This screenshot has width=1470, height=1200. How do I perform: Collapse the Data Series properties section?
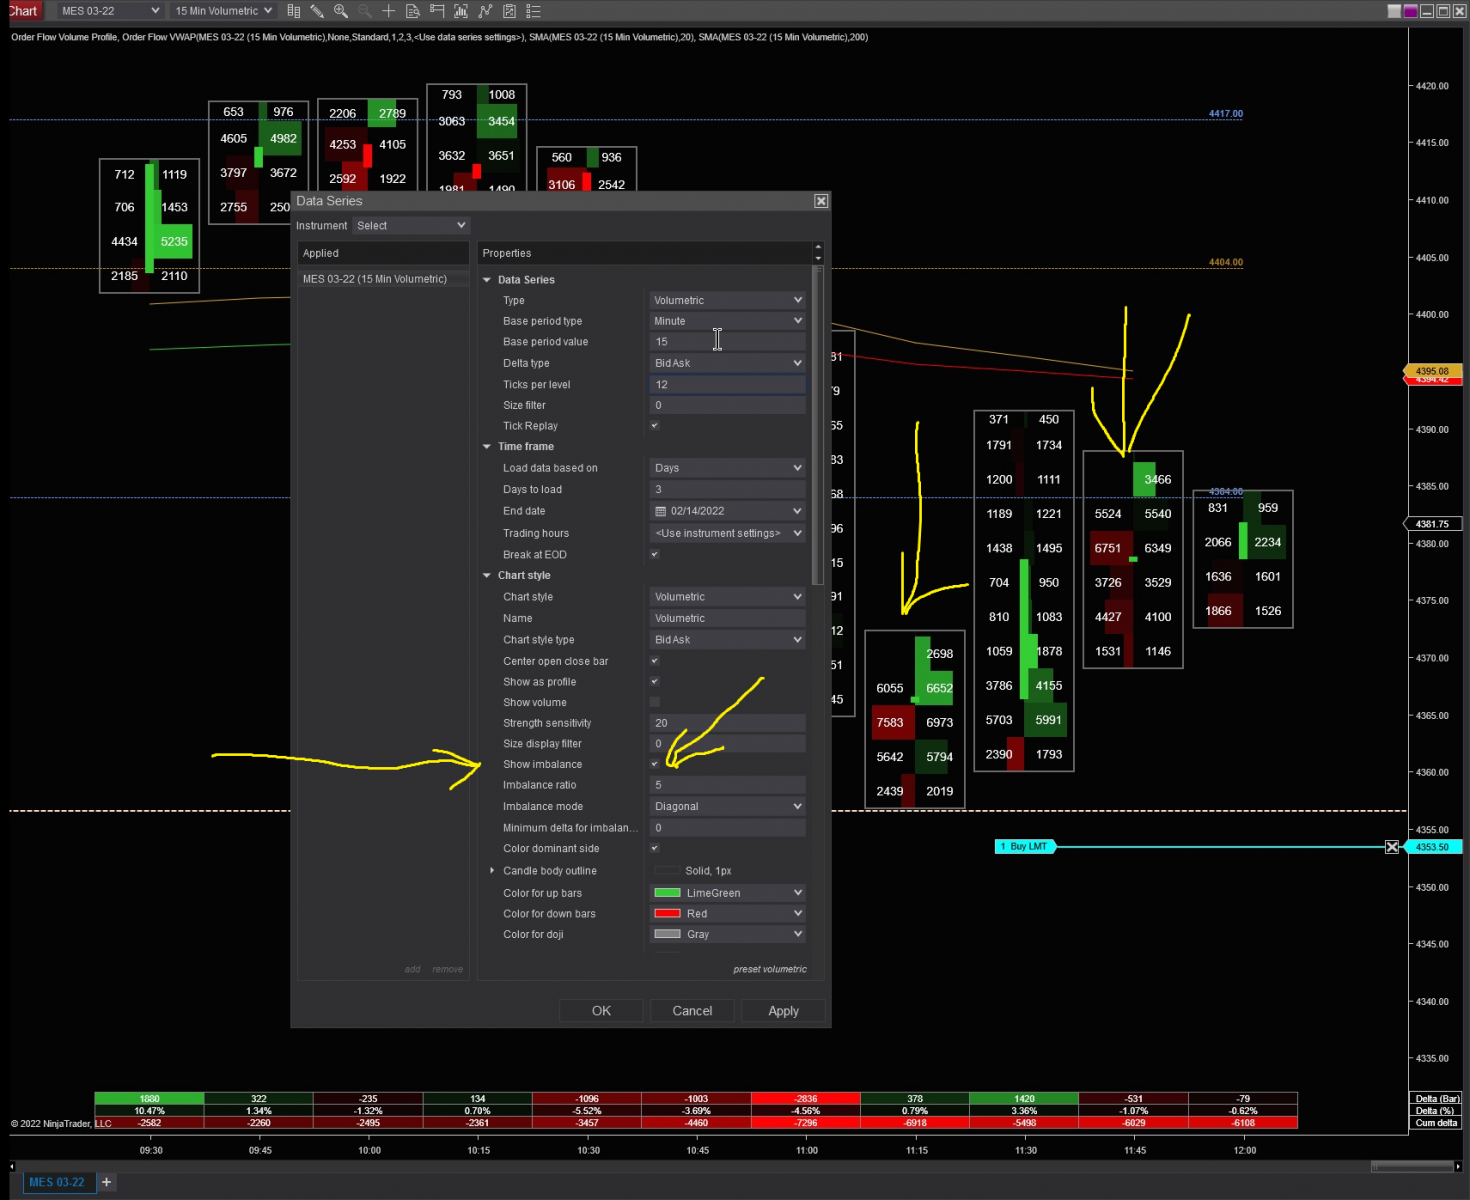[x=487, y=280]
